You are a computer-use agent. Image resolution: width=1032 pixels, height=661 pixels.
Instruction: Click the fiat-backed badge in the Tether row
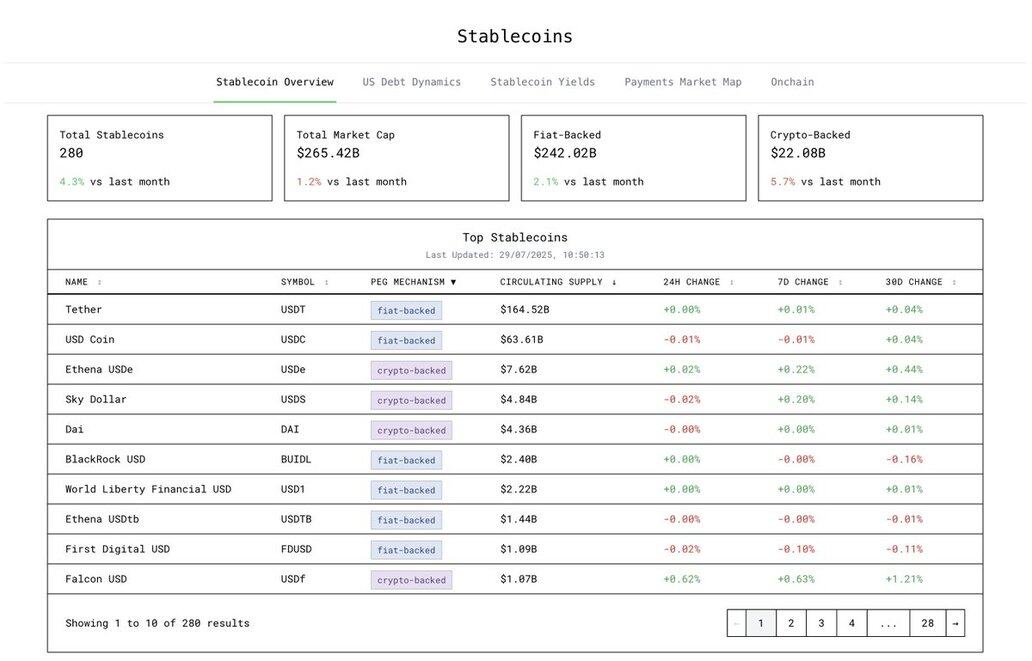click(x=406, y=311)
